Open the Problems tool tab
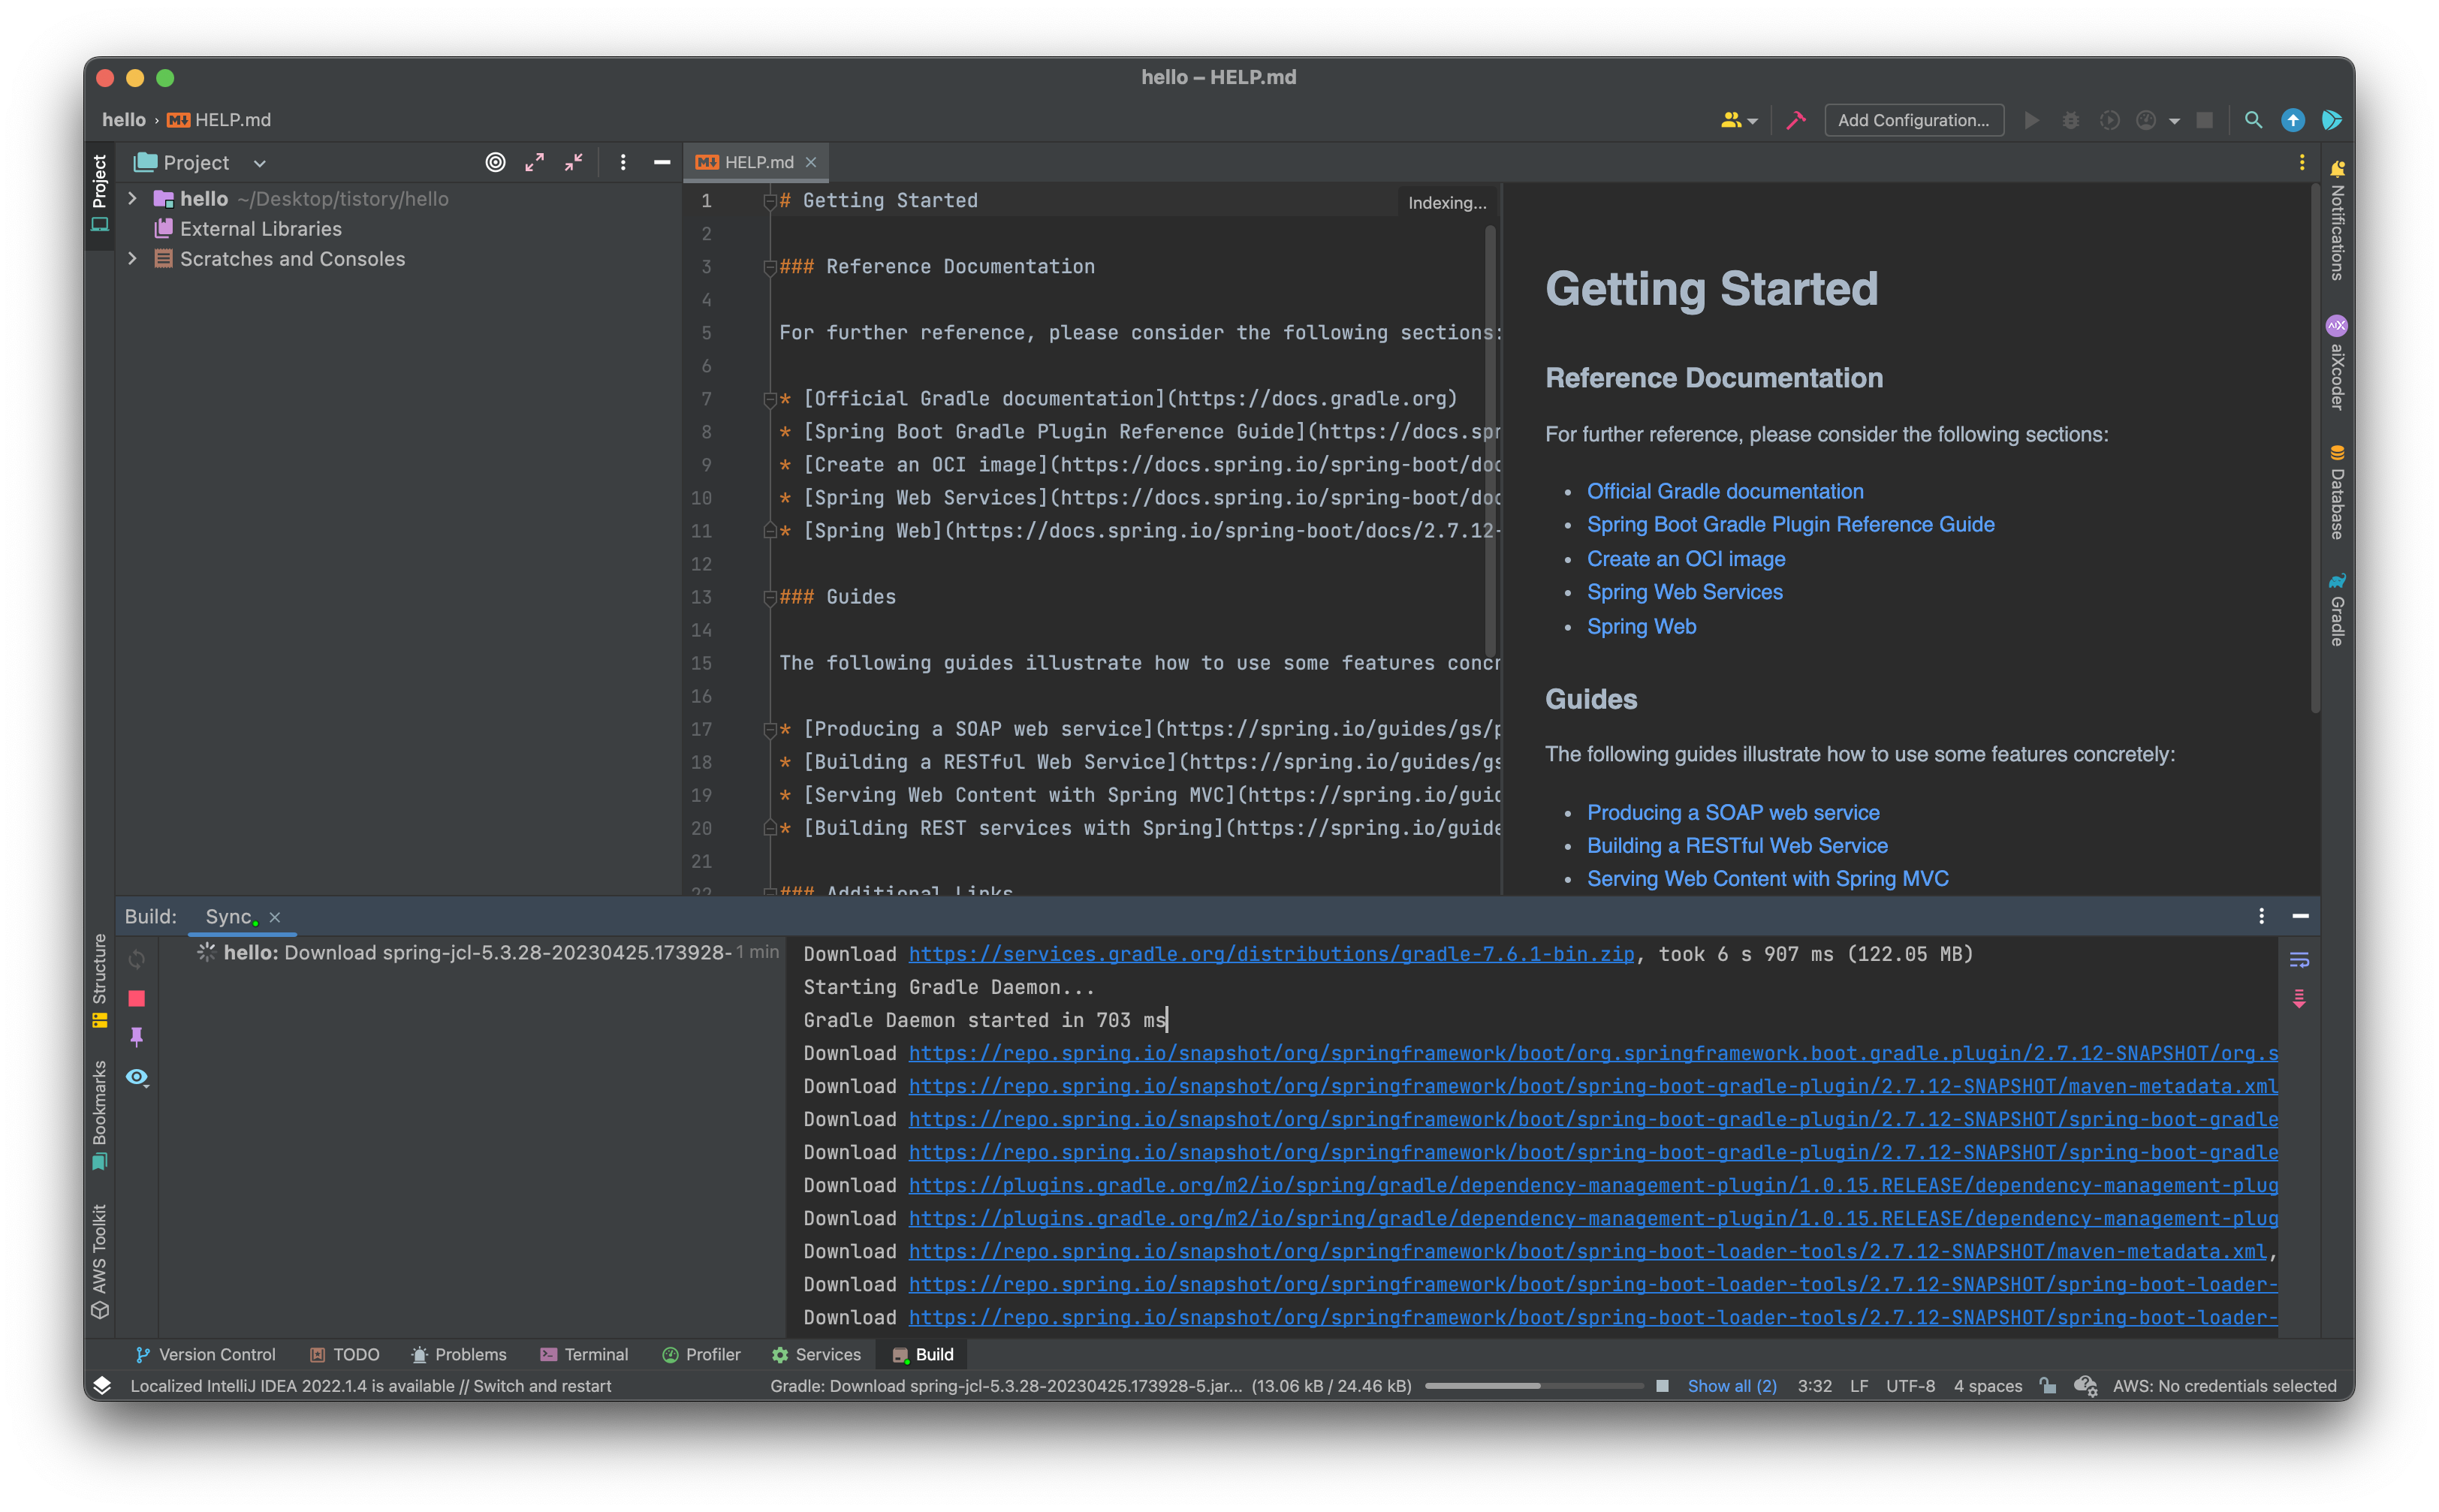This screenshot has width=2439, height=1512. (x=459, y=1354)
